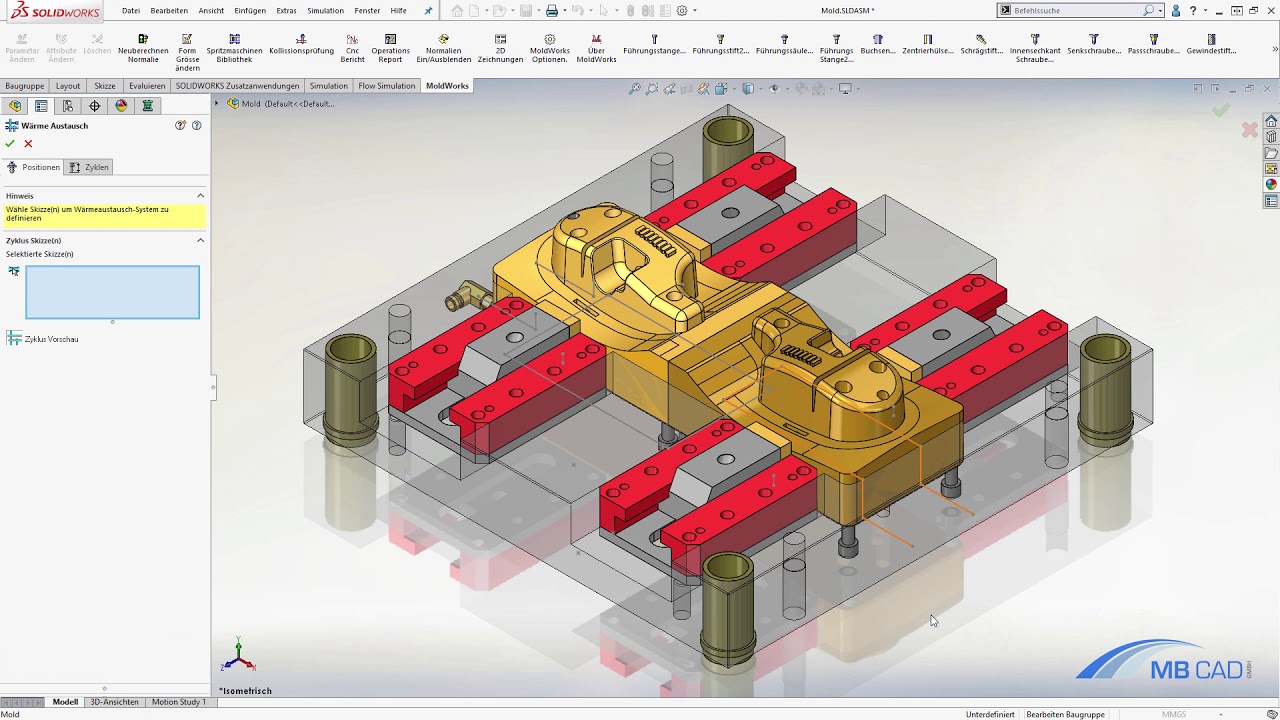Viewport: 1280px width, 720px height.
Task: Switch to the Motion Study 1 tab
Action: 179,702
